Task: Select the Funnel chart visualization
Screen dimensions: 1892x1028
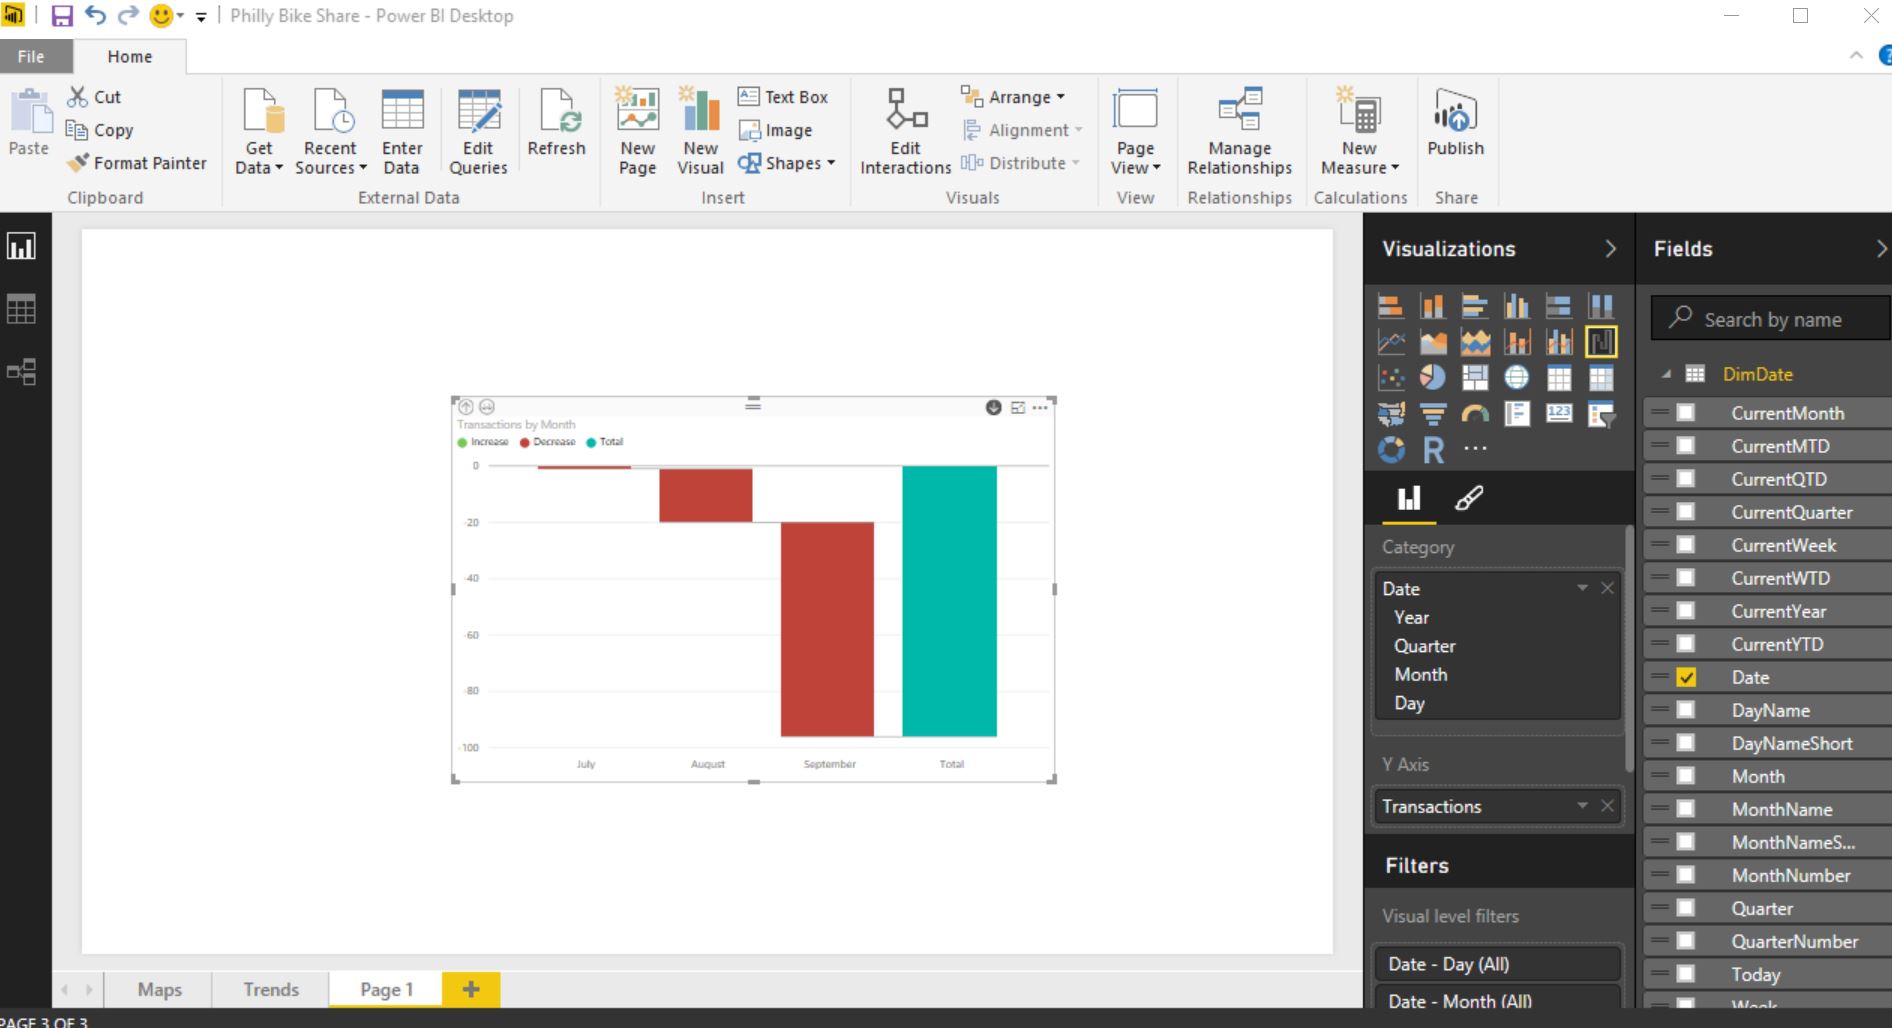Action: pos(1433,413)
